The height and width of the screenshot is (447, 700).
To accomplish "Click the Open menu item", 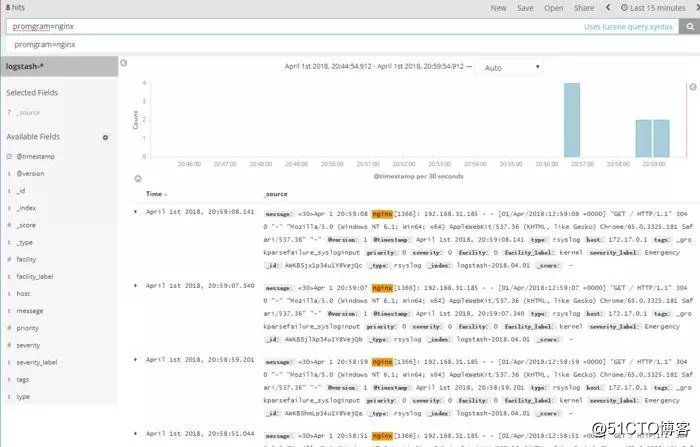I will pyautogui.click(x=554, y=8).
